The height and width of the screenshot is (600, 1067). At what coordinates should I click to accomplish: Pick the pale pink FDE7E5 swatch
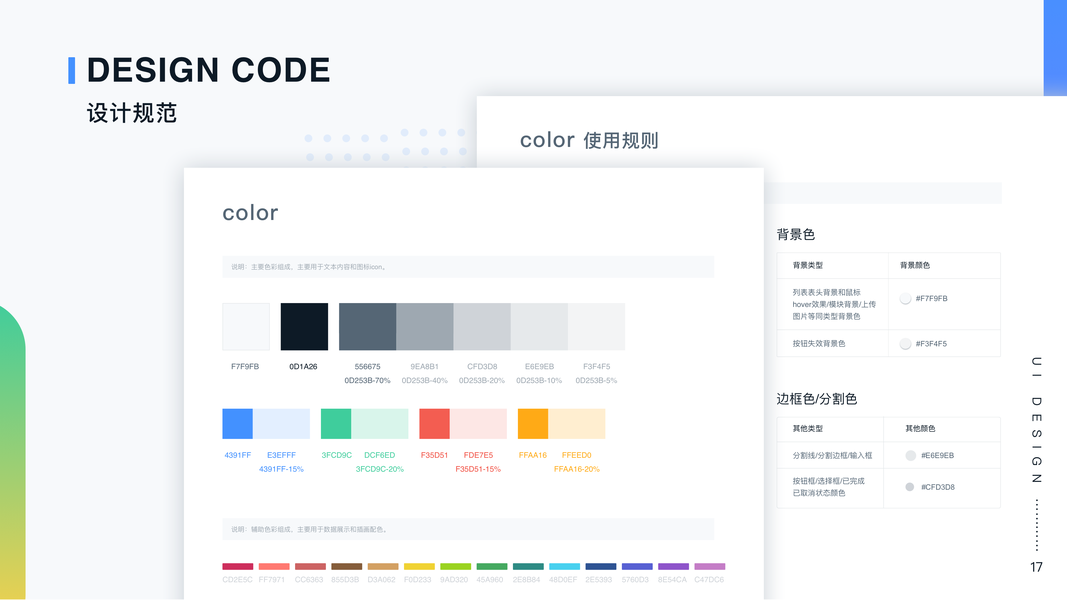478,424
